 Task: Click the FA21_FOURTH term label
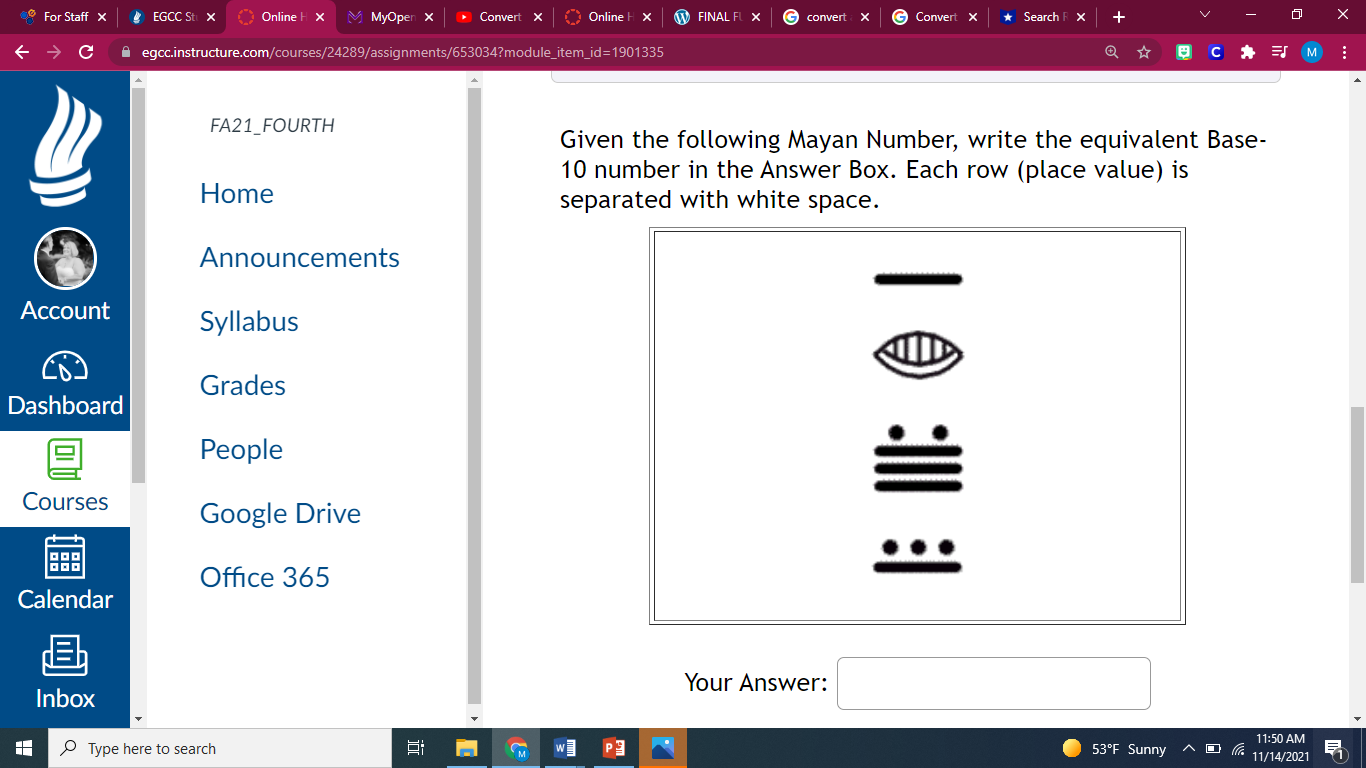coord(272,125)
